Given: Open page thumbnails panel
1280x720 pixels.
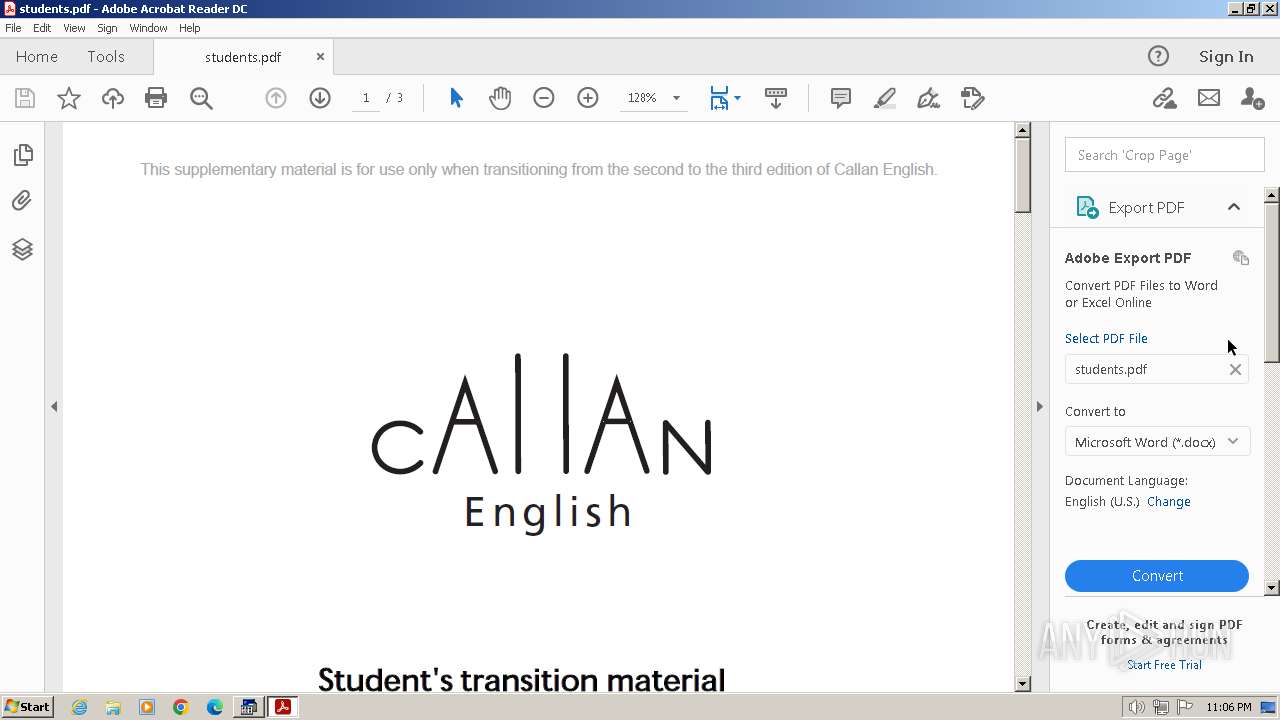Looking at the screenshot, I should (23, 155).
